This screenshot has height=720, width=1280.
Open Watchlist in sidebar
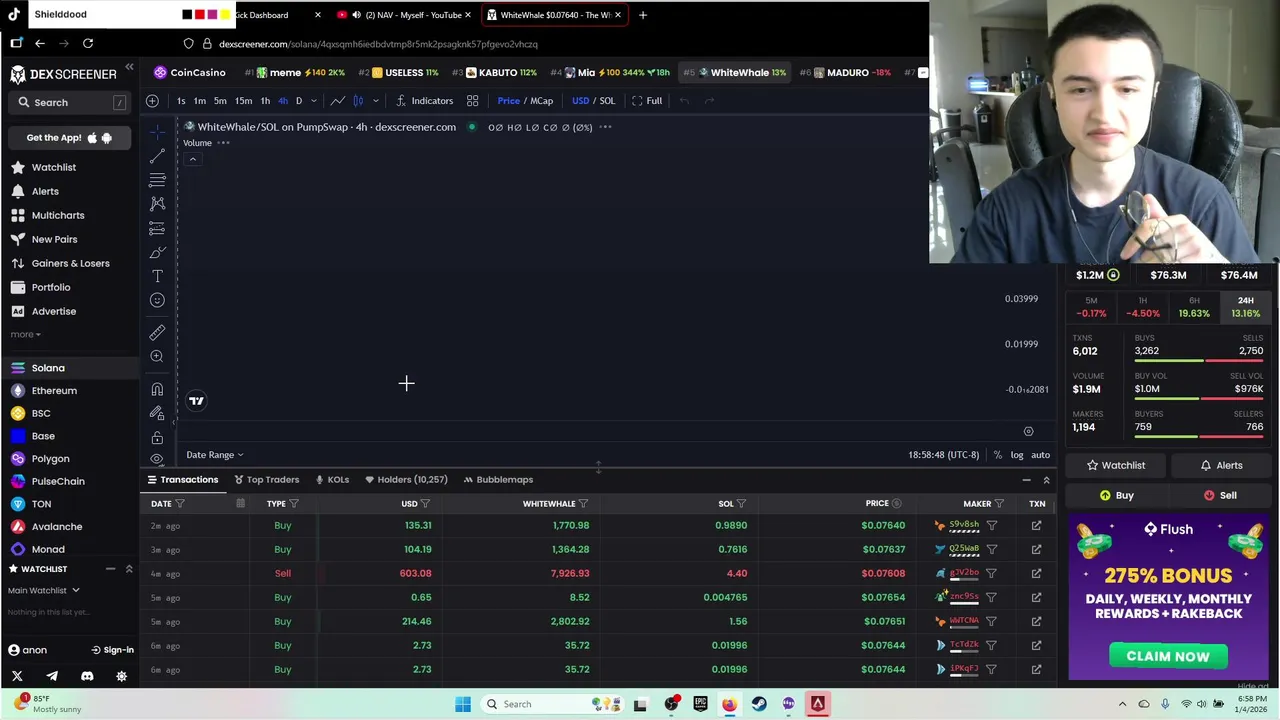pyautogui.click(x=53, y=167)
